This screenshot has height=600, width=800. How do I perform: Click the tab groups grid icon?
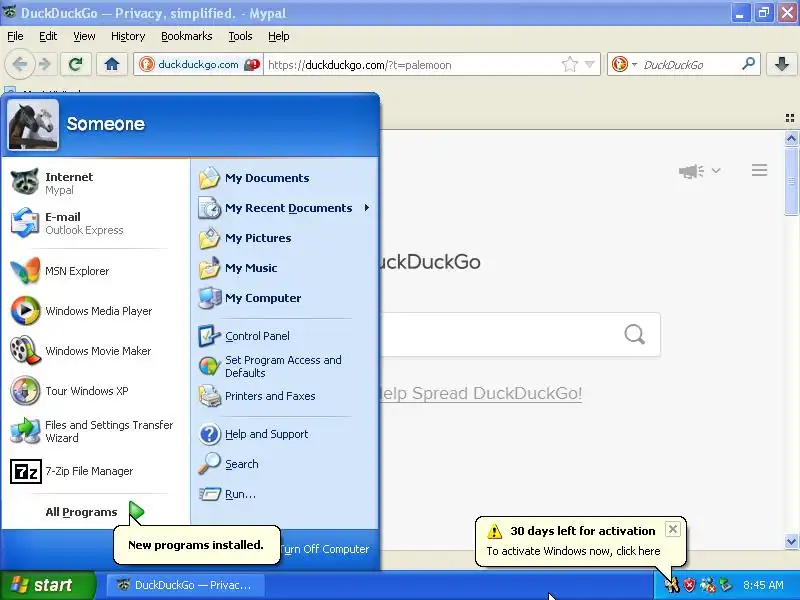[x=790, y=118]
